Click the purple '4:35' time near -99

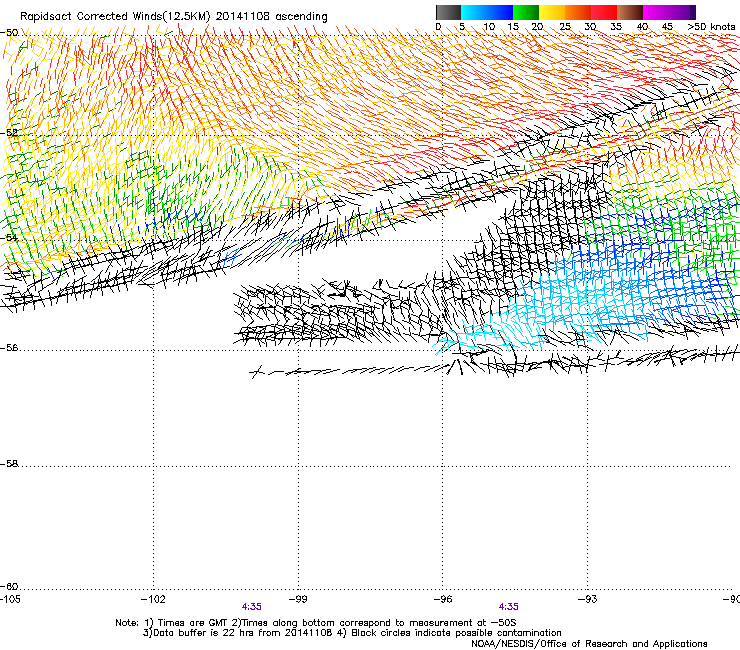[252, 607]
